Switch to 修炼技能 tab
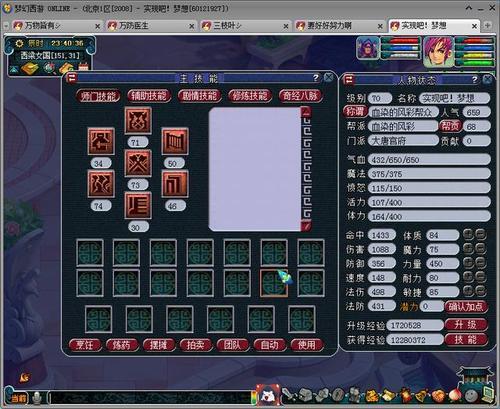This screenshot has height=409, width=500. click(x=250, y=96)
